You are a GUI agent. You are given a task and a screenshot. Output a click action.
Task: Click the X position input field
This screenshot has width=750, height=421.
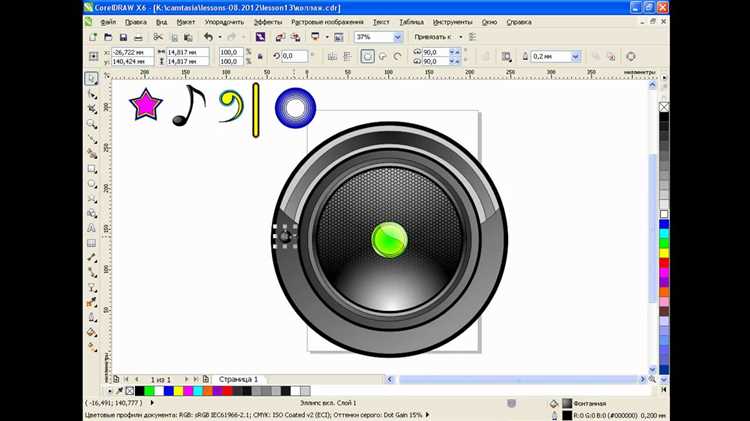coord(132,52)
